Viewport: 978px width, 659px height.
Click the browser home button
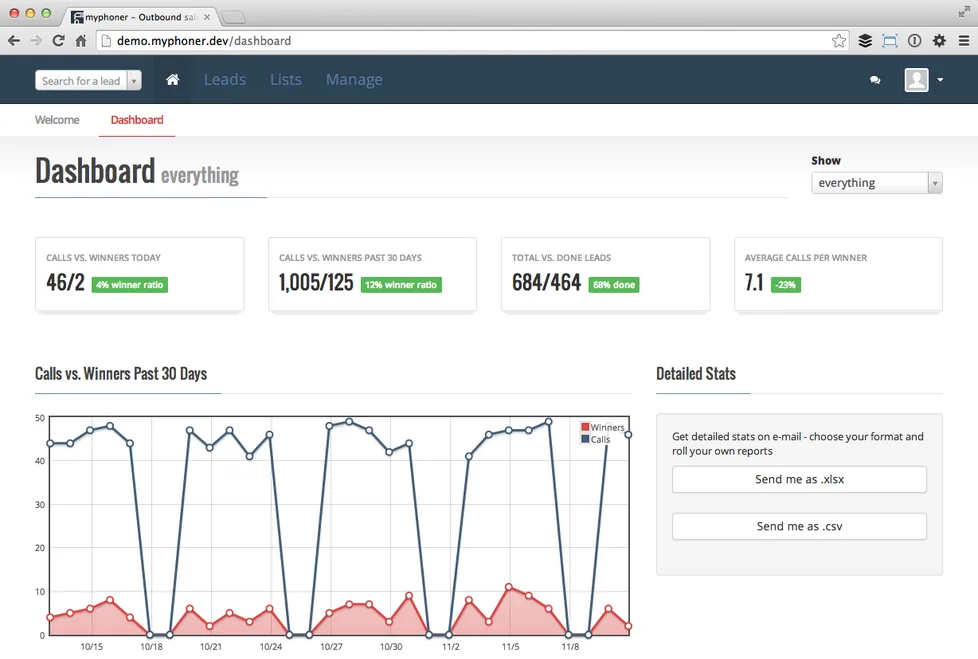click(x=80, y=41)
